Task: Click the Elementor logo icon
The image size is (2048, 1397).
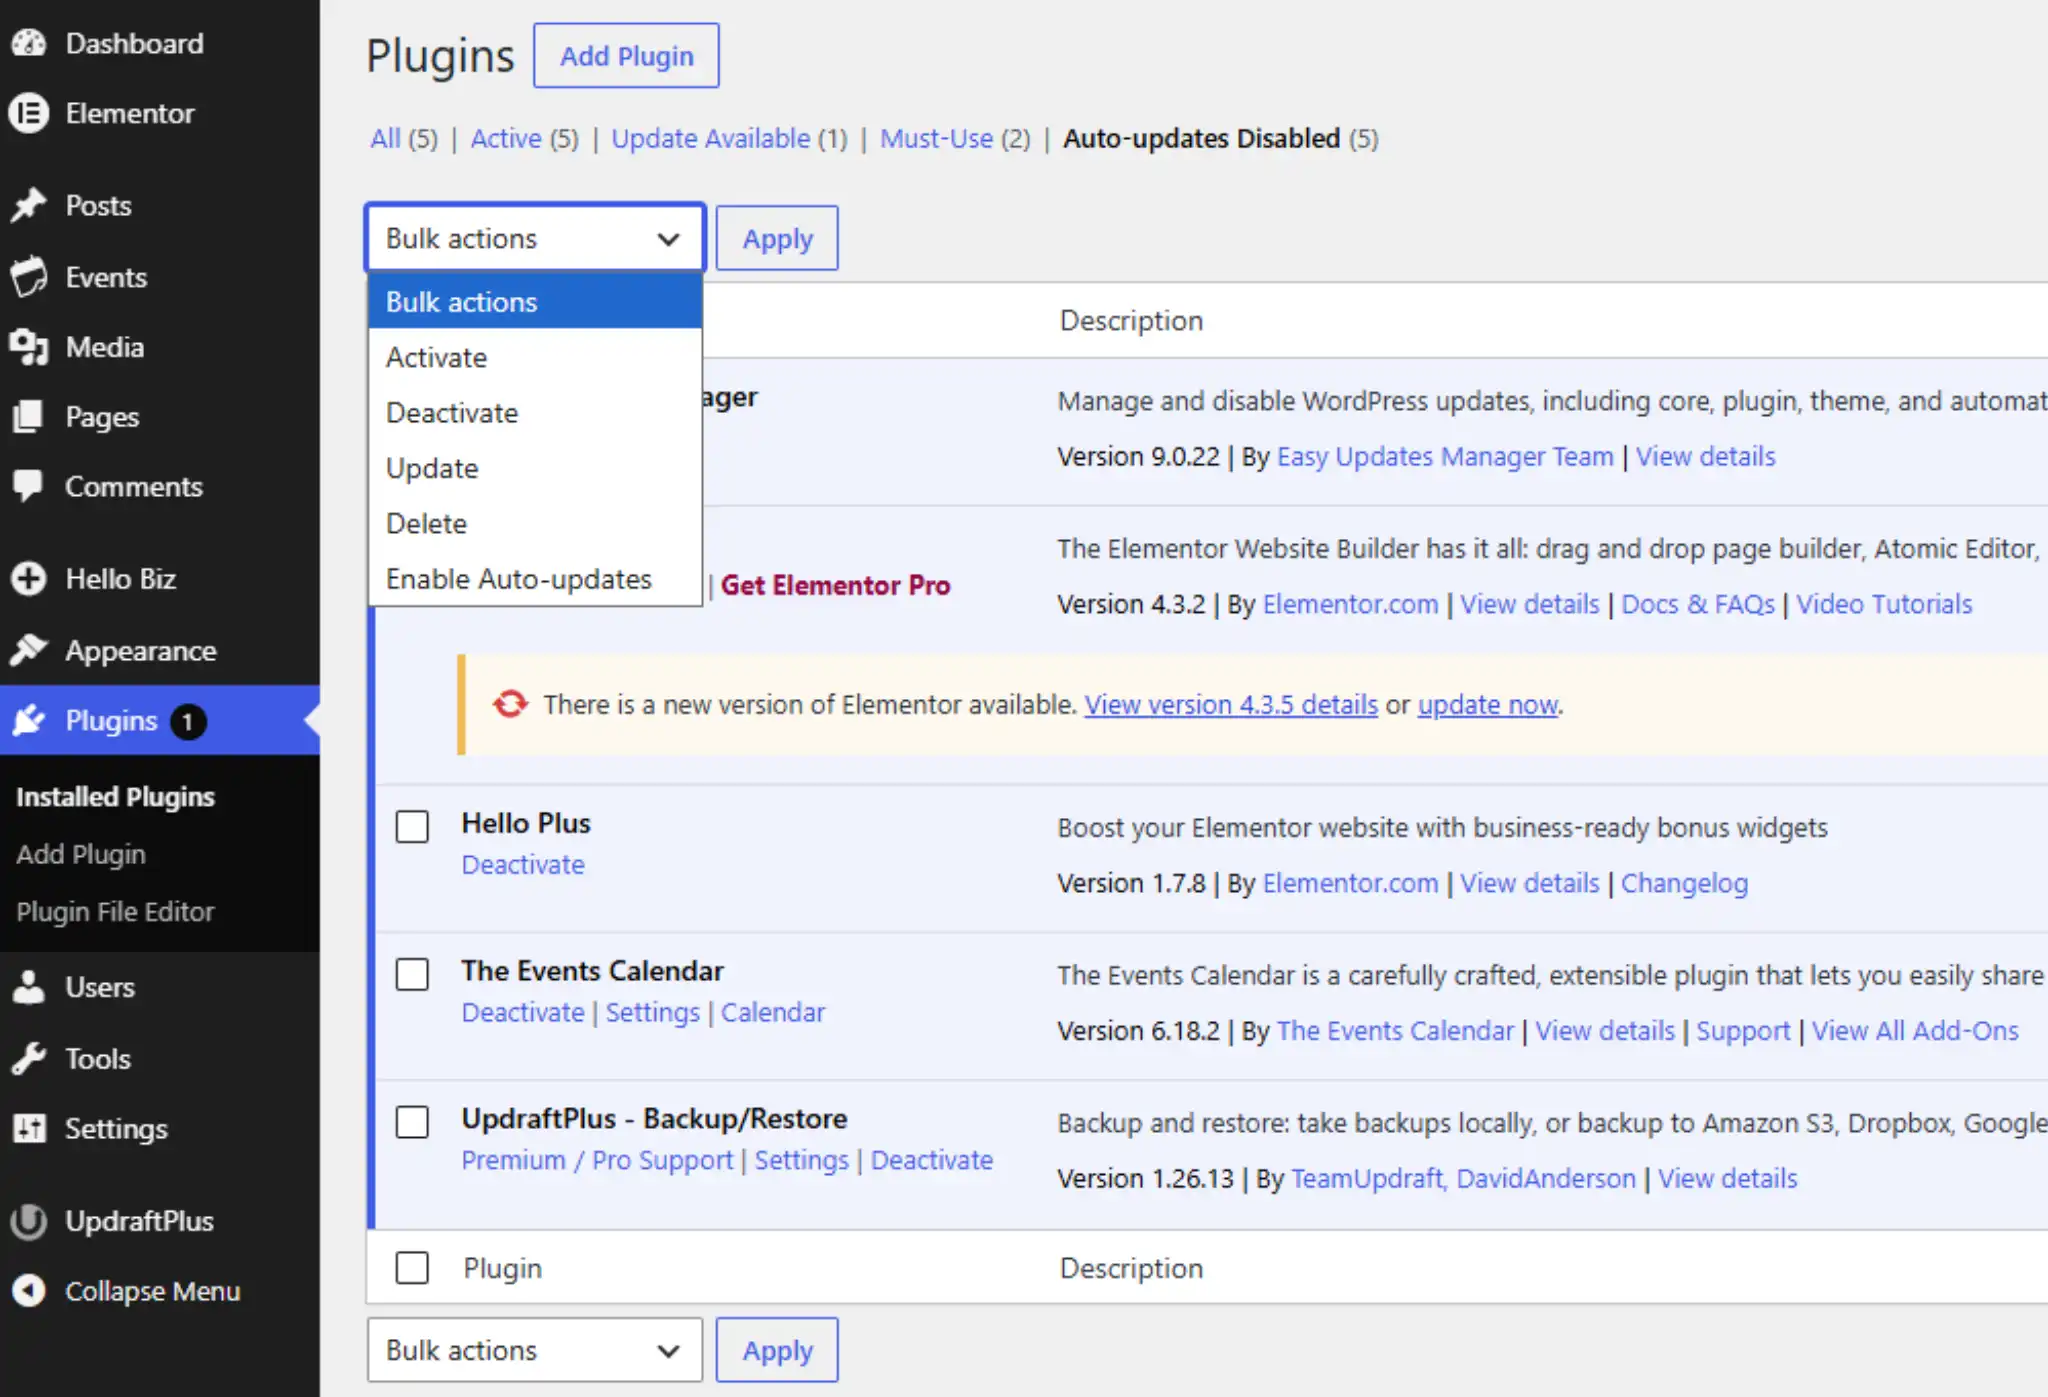Action: pos(29,113)
